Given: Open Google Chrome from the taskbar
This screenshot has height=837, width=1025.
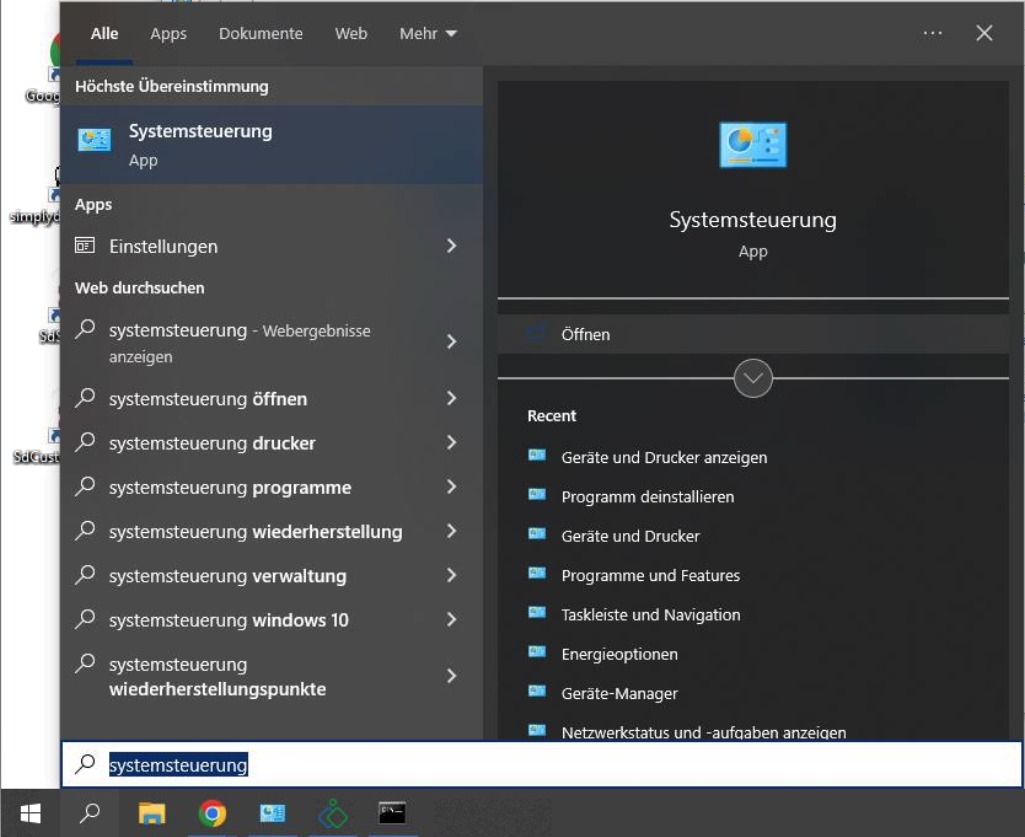Looking at the screenshot, I should coord(212,813).
